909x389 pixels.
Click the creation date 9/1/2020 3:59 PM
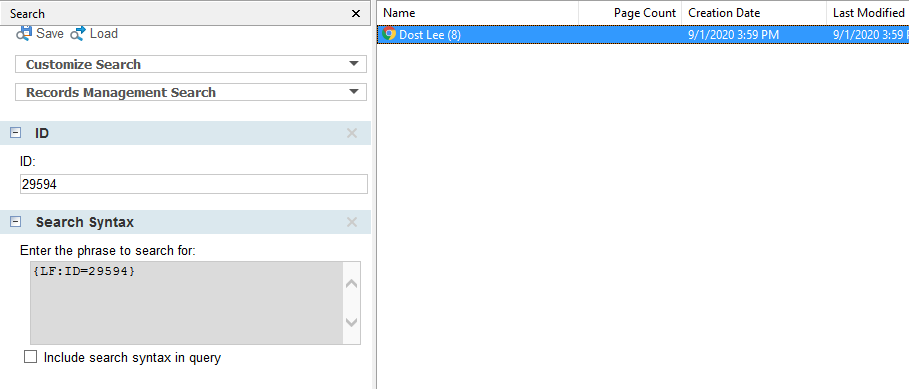(733, 35)
